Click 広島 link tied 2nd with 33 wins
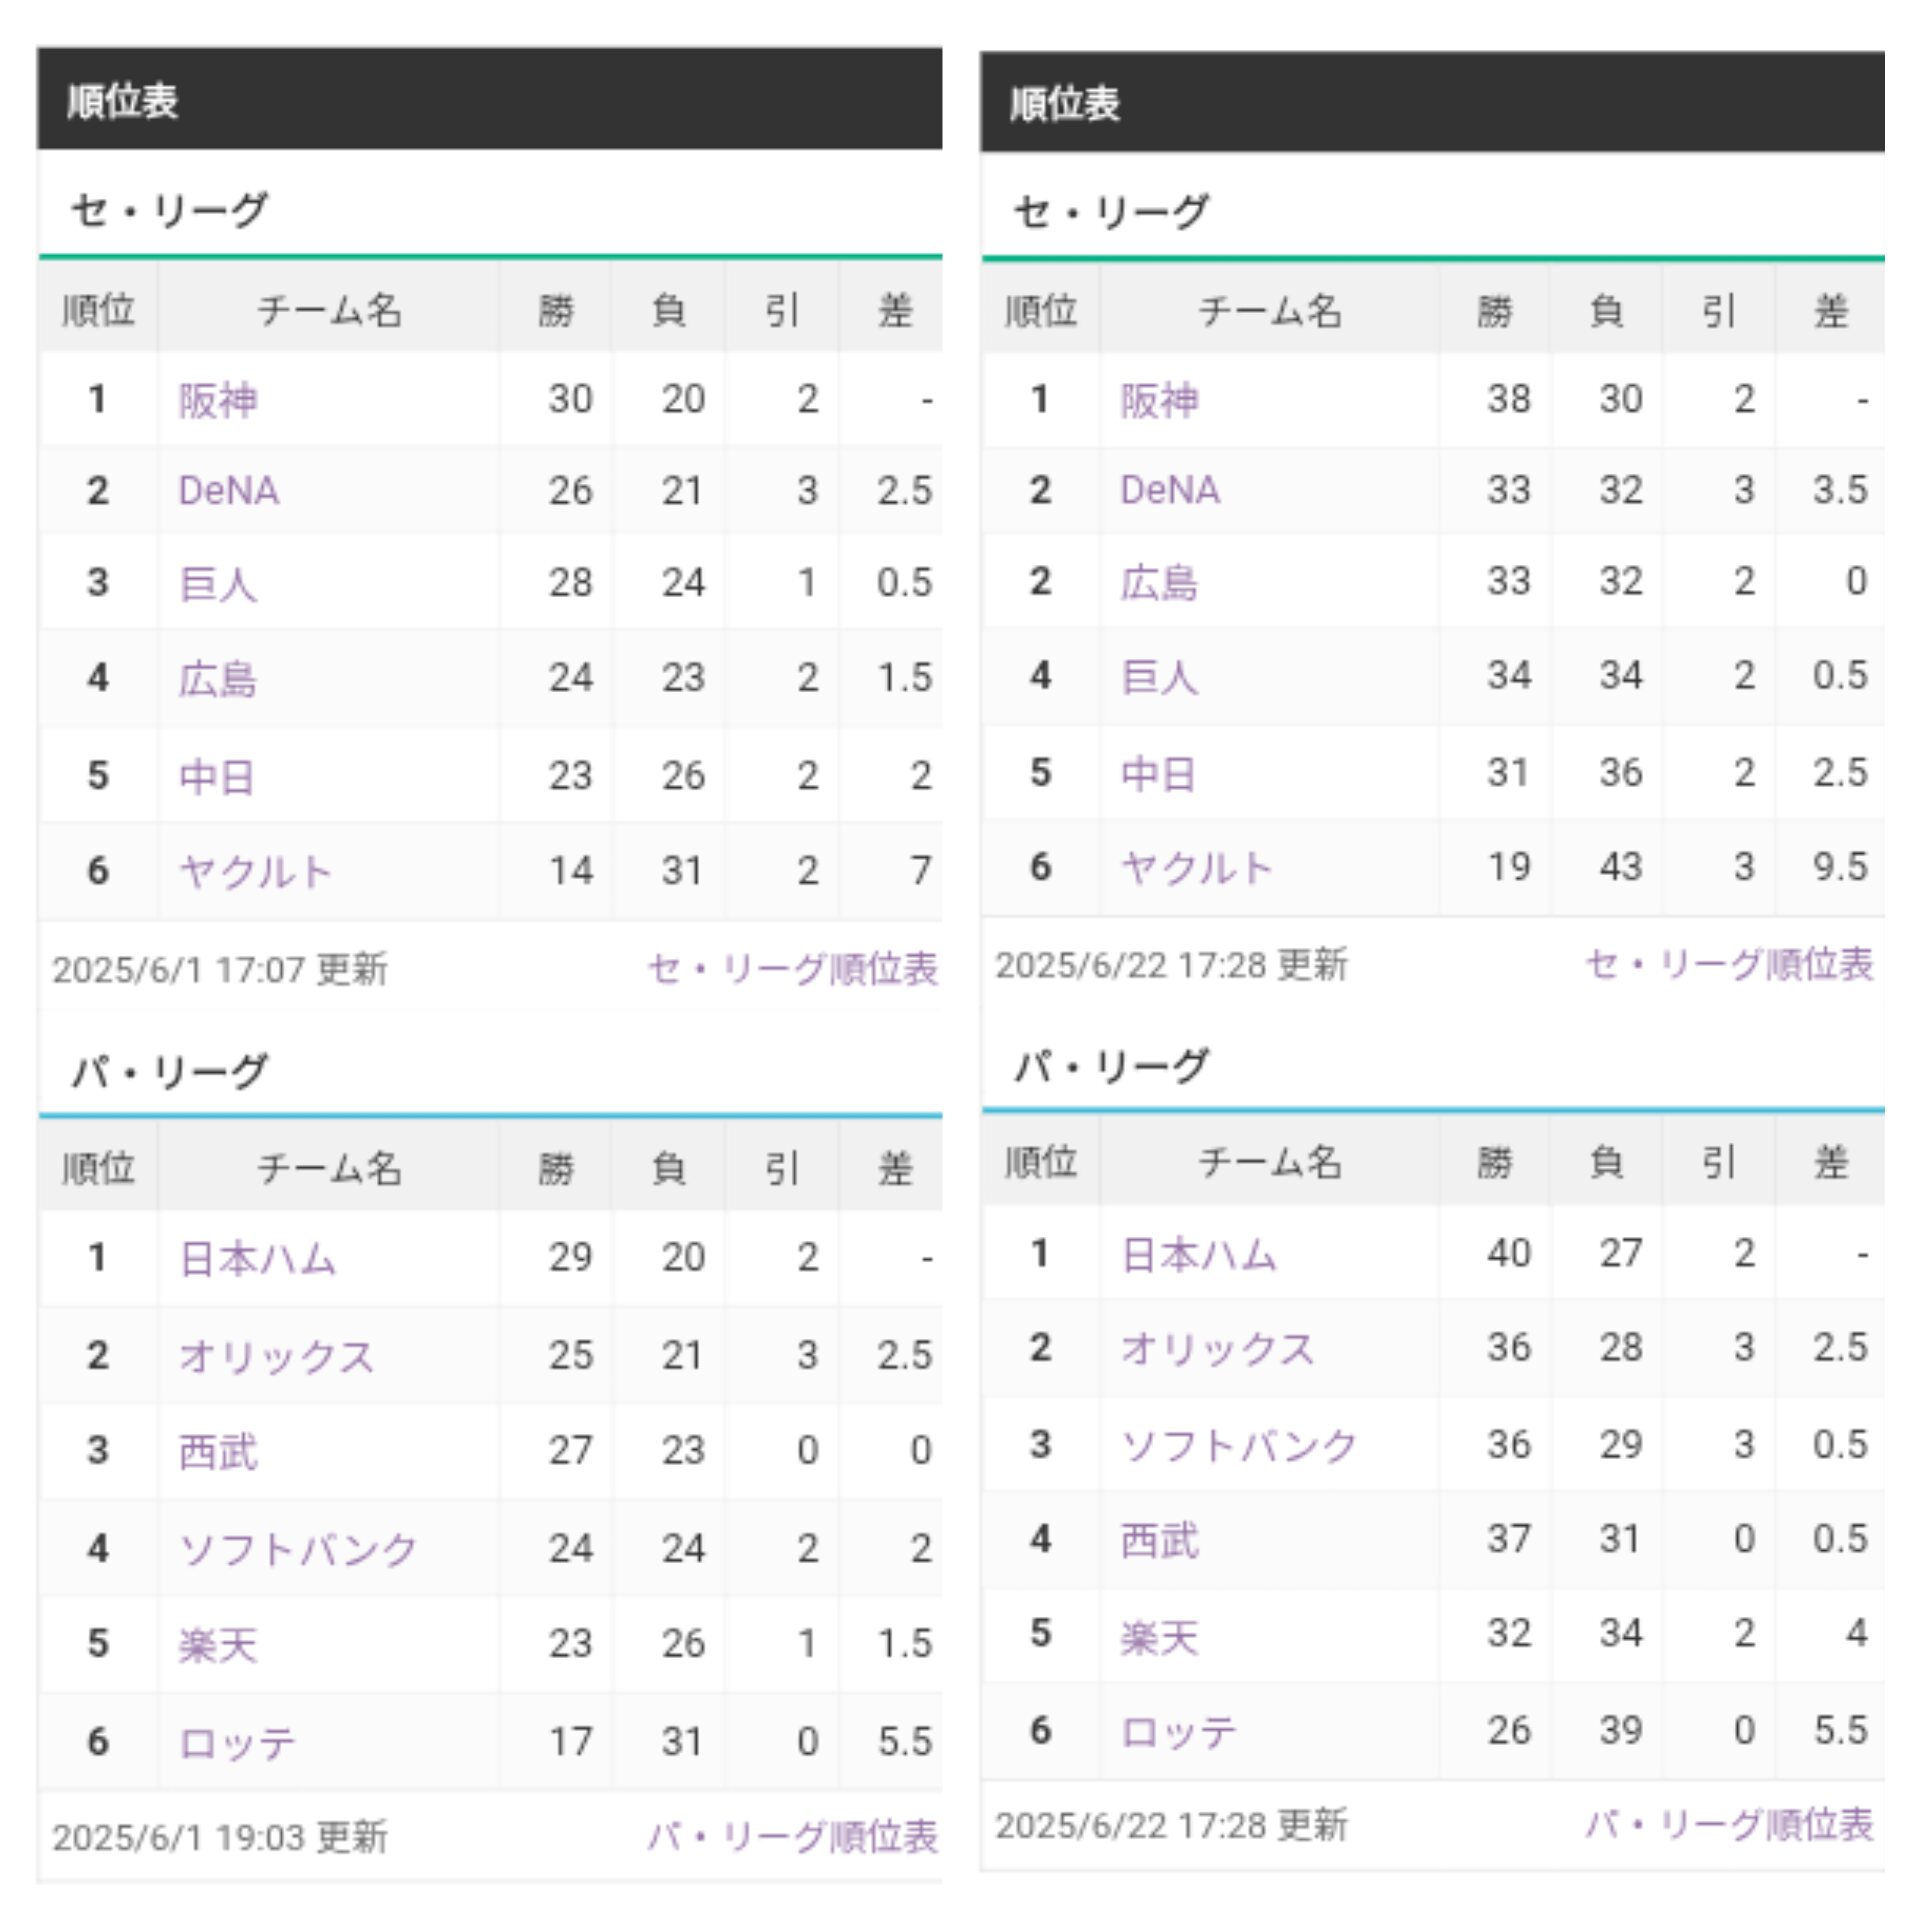 click(x=1159, y=582)
